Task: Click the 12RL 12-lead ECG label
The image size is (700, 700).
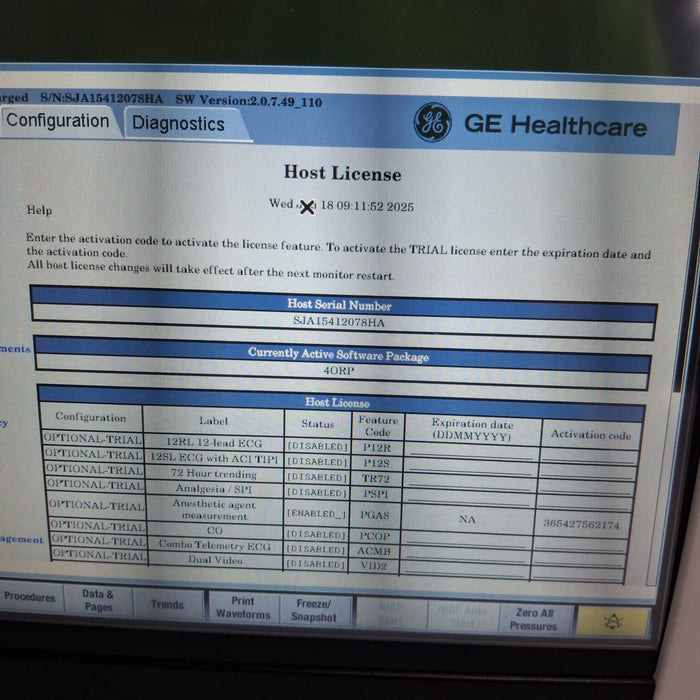Action: coord(214,442)
